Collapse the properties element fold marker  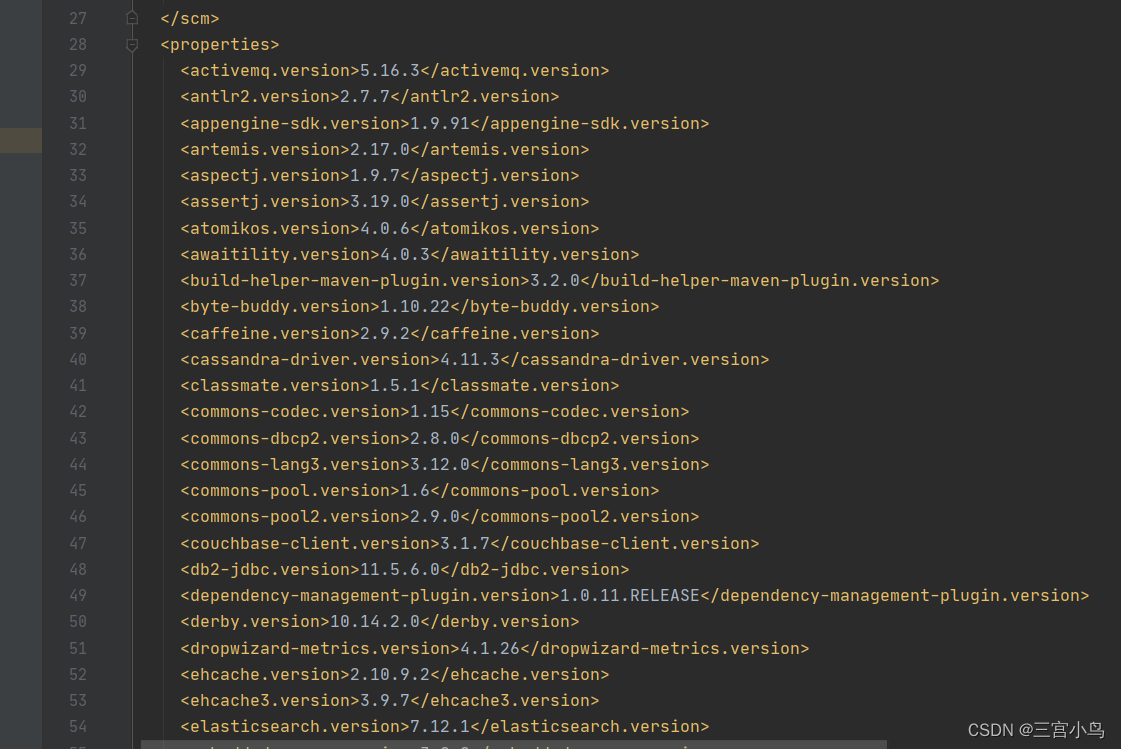131,44
